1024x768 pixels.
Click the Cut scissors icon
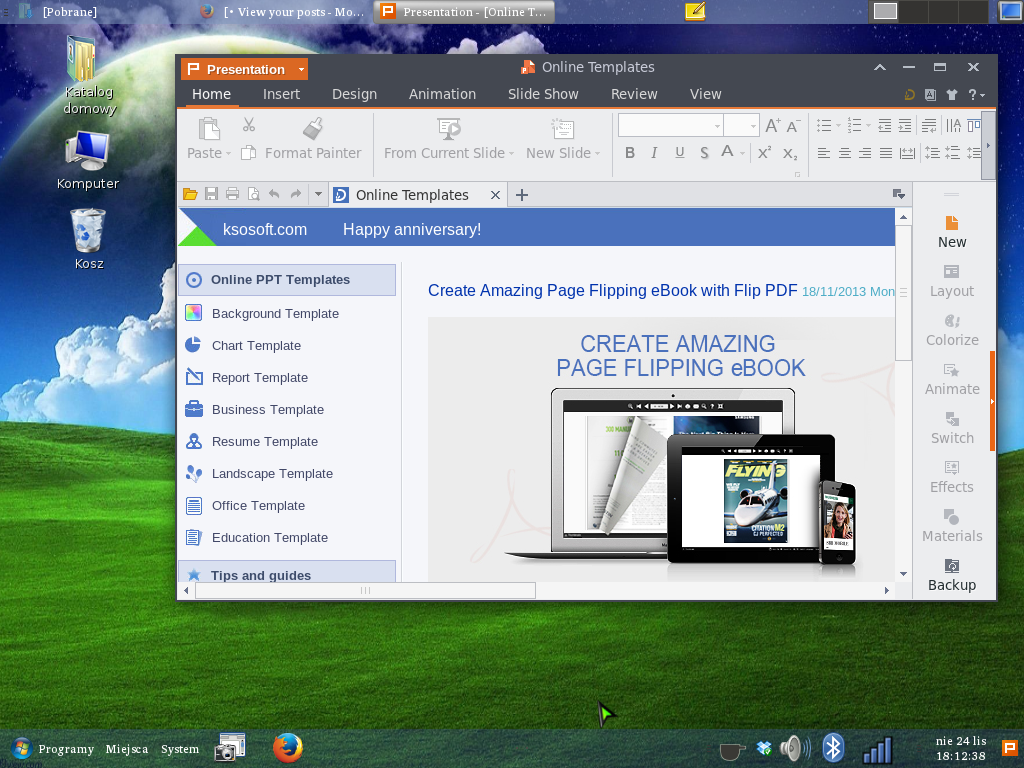(249, 125)
